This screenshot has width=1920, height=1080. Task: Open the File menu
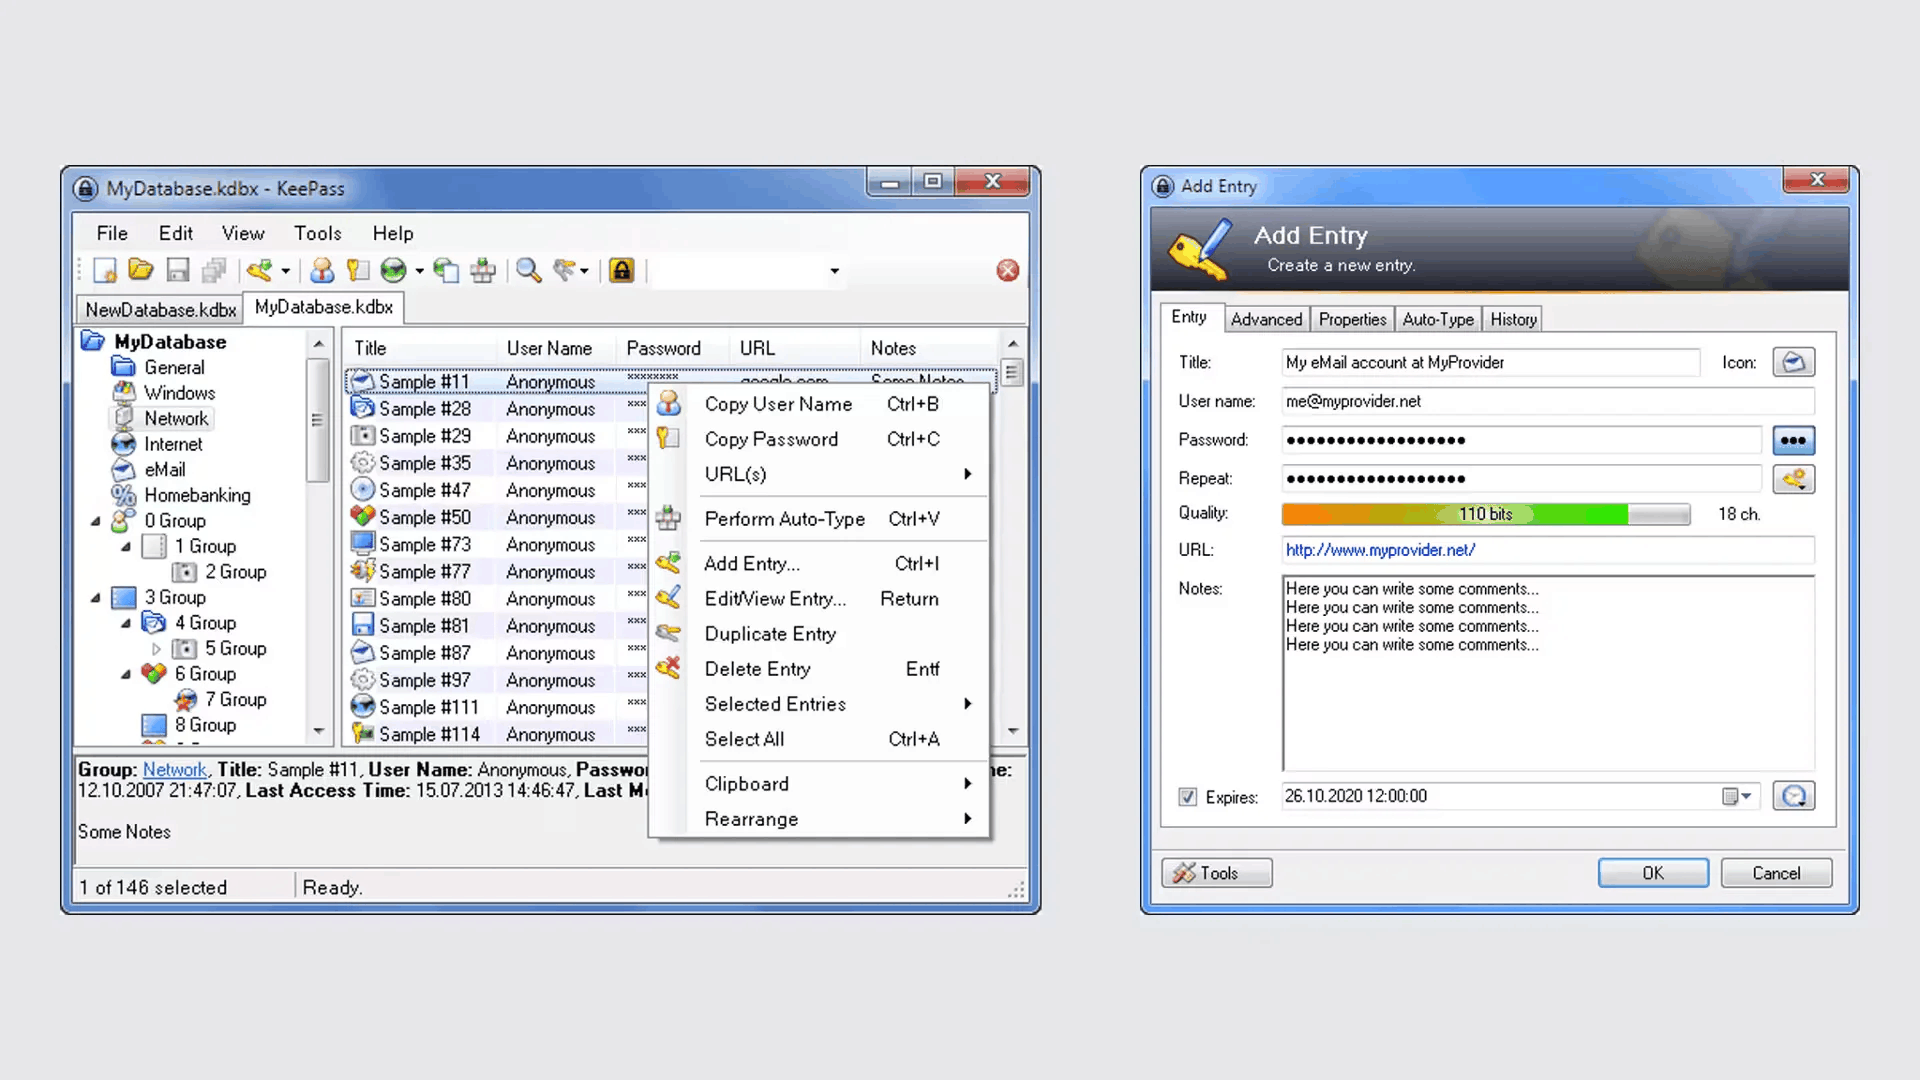point(112,233)
